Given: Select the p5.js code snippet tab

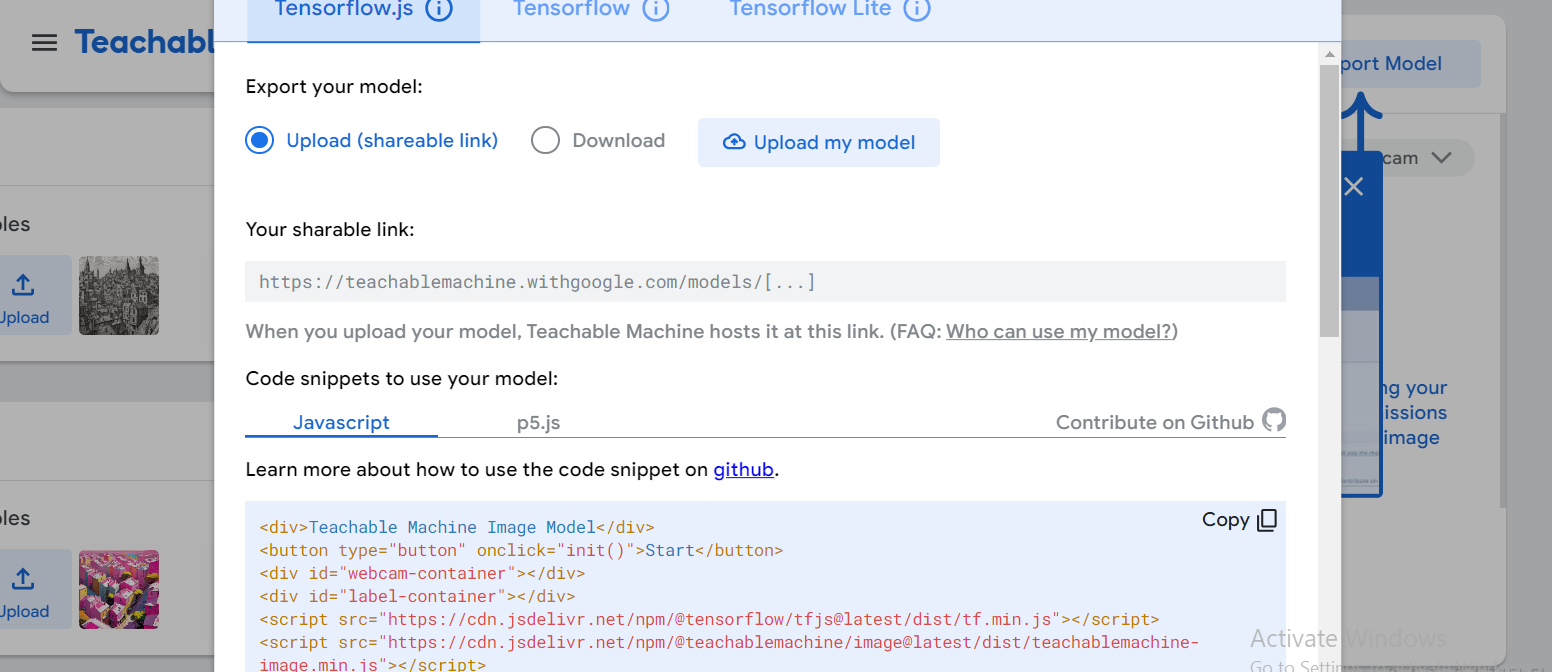Looking at the screenshot, I should pos(538,422).
